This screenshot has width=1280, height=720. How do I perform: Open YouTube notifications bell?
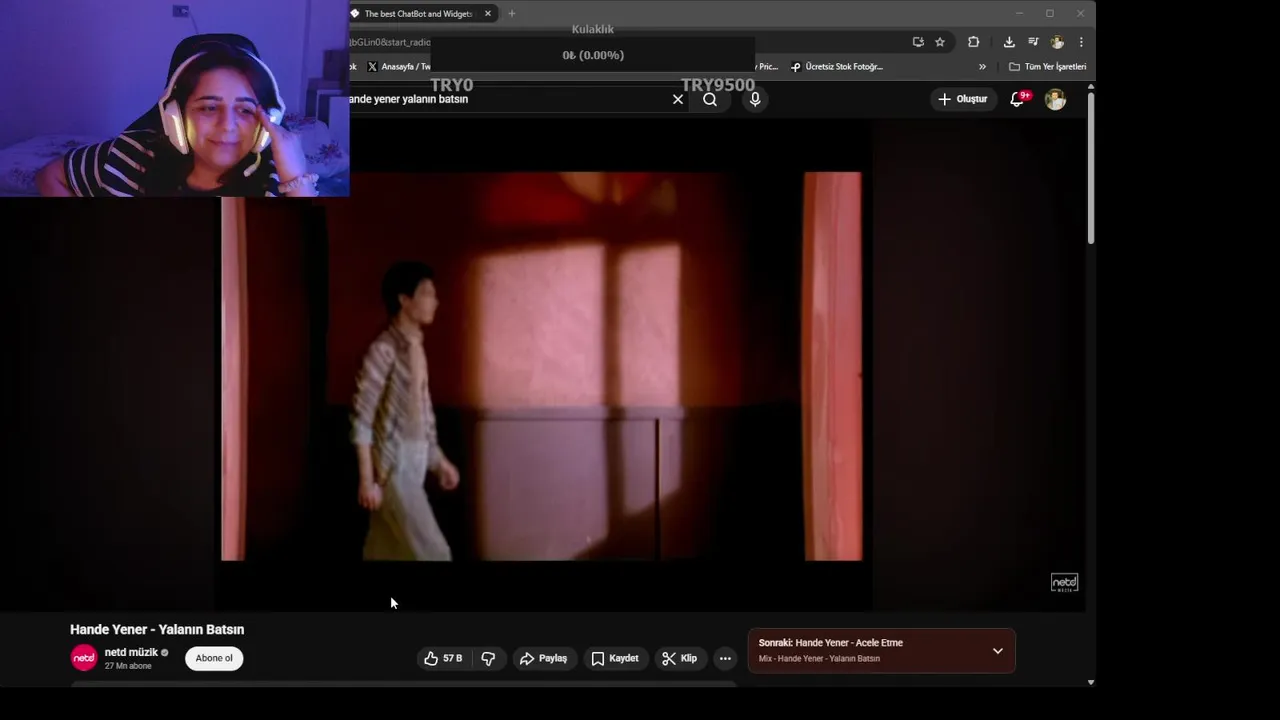coord(1017,99)
